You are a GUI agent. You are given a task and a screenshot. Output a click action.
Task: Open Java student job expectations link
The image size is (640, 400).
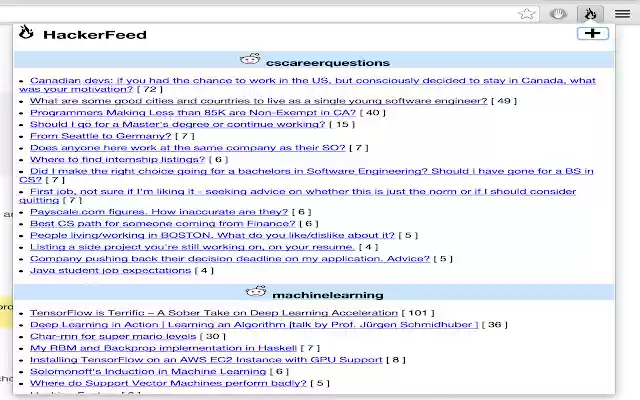[110, 271]
